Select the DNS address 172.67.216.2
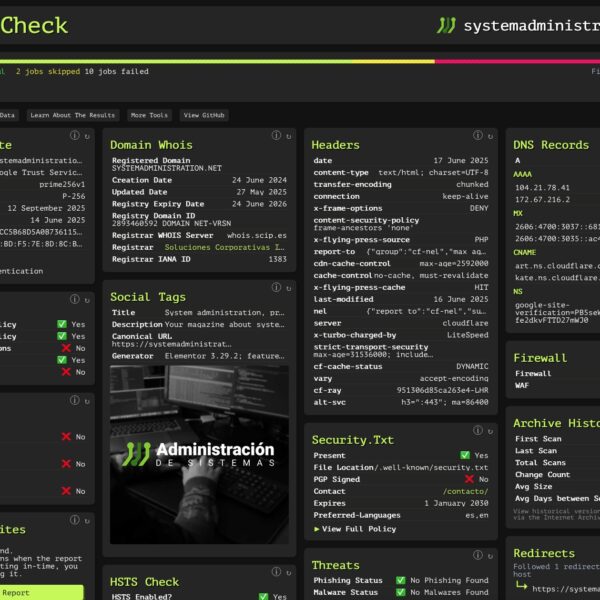The image size is (600, 600). tap(542, 199)
